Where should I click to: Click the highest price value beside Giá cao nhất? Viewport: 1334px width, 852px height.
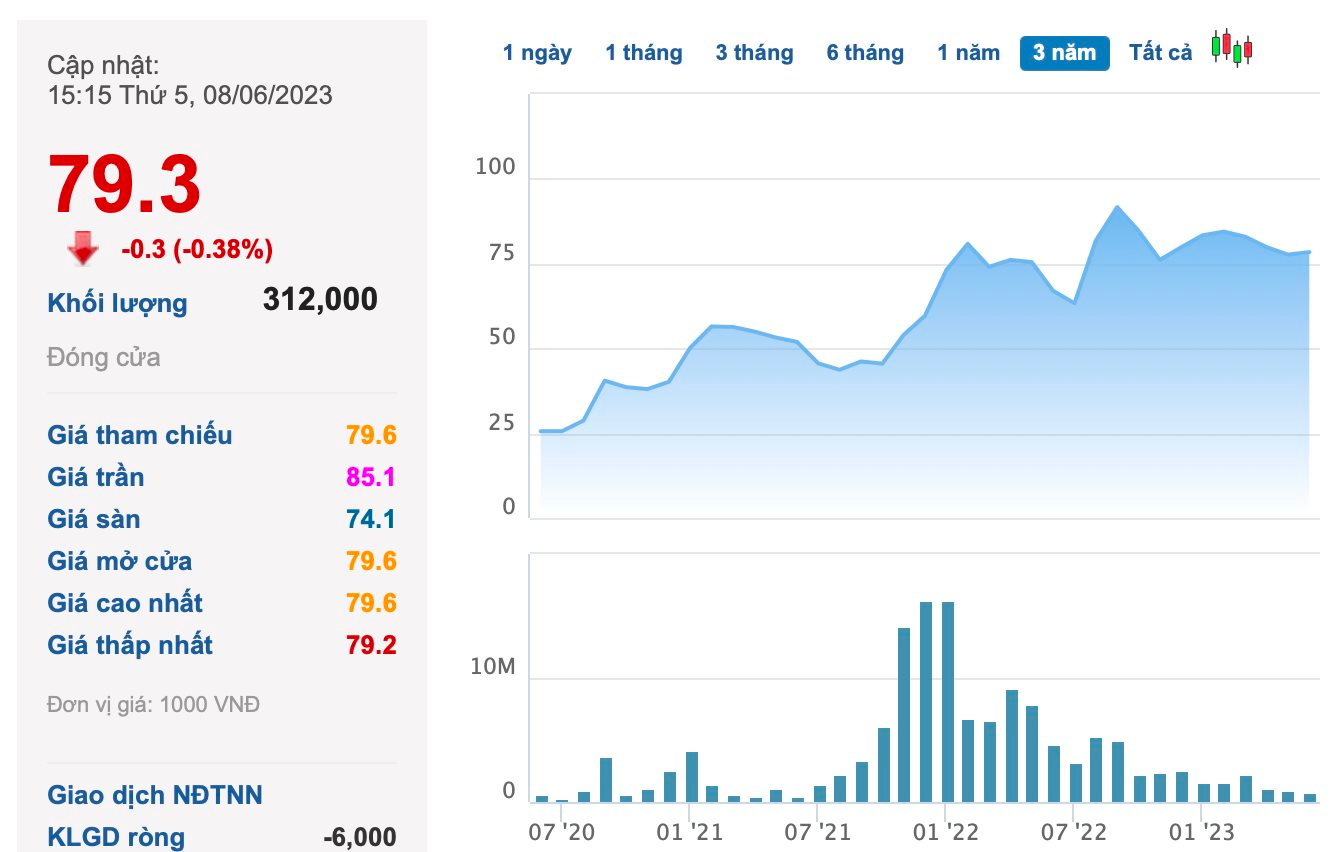click(x=372, y=603)
